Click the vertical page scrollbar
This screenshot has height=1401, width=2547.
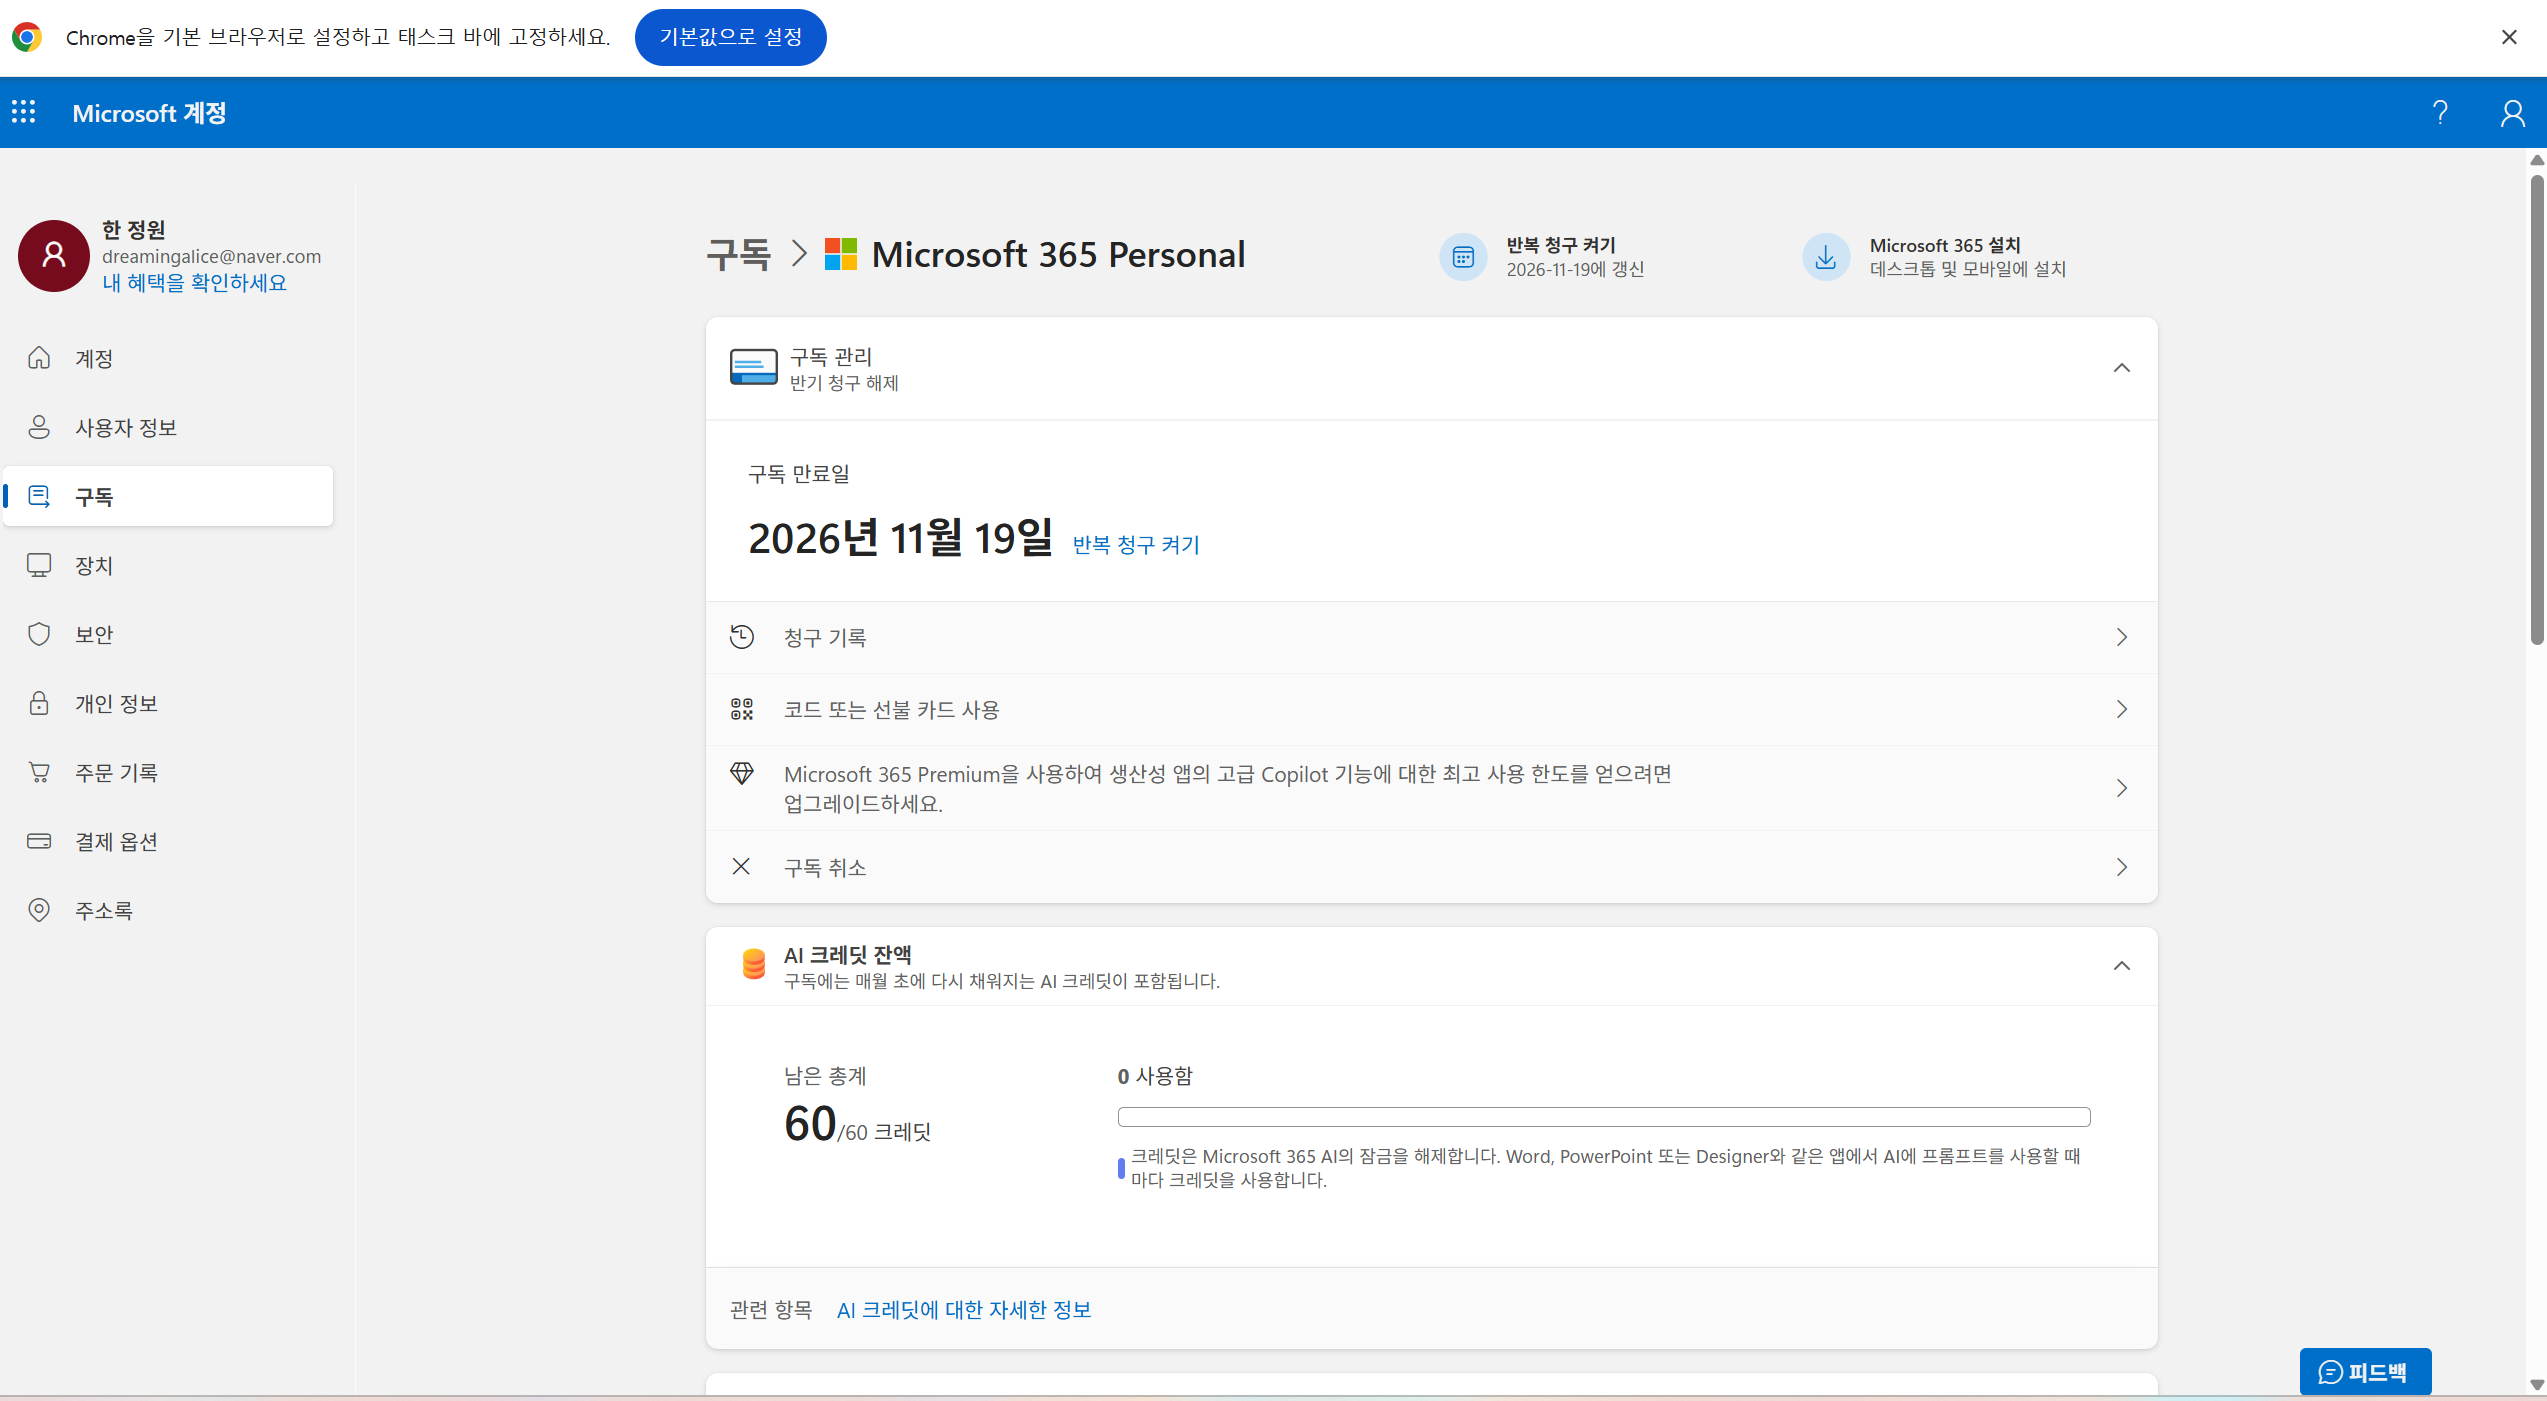click(x=2537, y=410)
